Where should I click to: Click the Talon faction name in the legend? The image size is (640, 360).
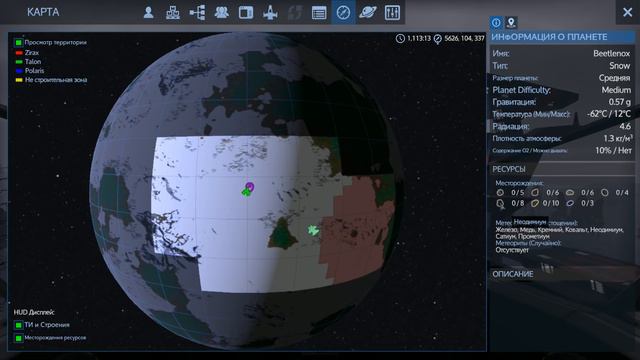pos(33,62)
